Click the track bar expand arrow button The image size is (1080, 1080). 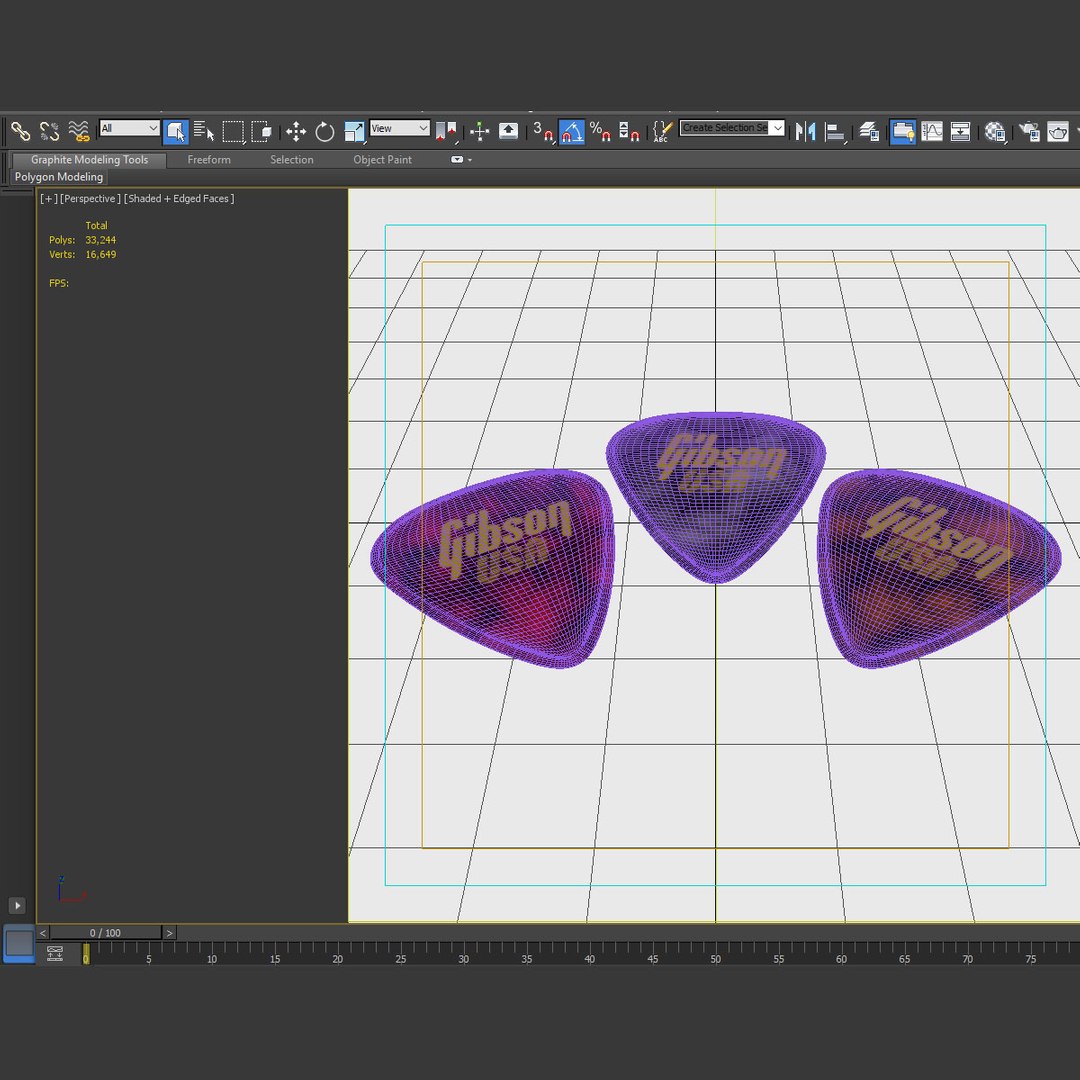pos(17,905)
